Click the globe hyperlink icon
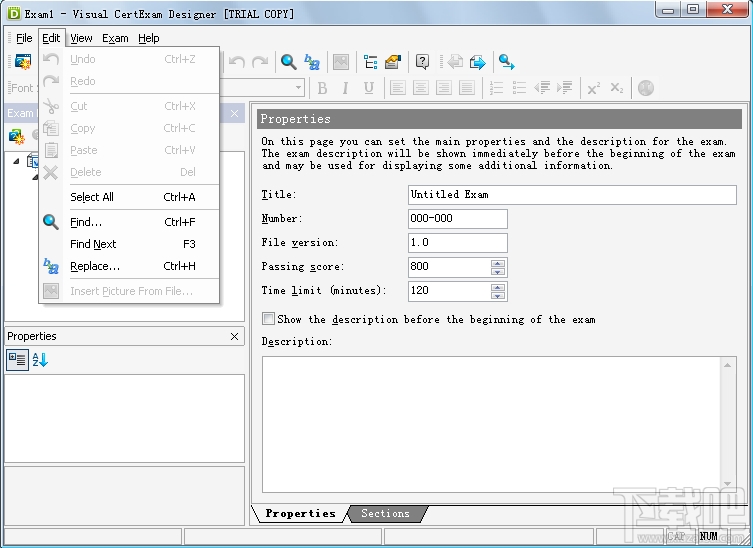This screenshot has width=753, height=548. pos(646,88)
